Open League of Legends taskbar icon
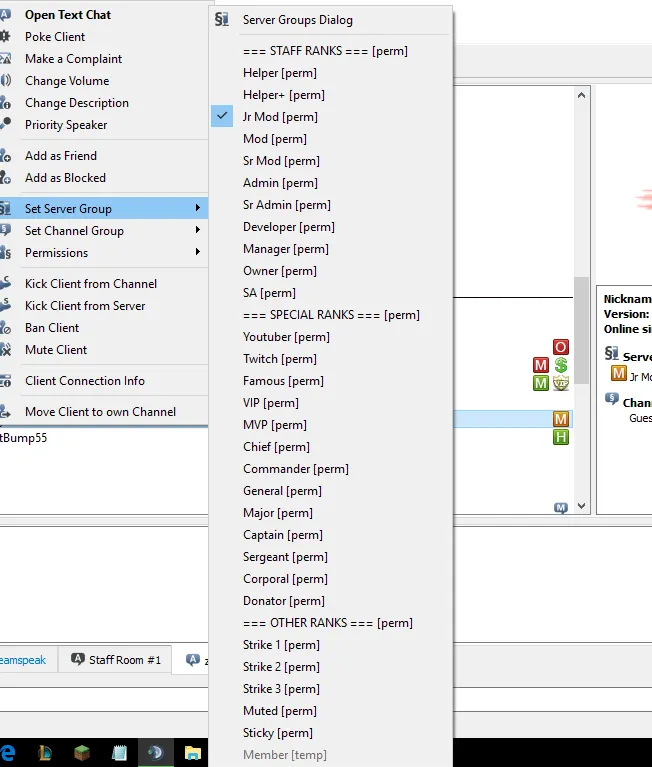The height and width of the screenshot is (767, 652). pyautogui.click(x=45, y=752)
